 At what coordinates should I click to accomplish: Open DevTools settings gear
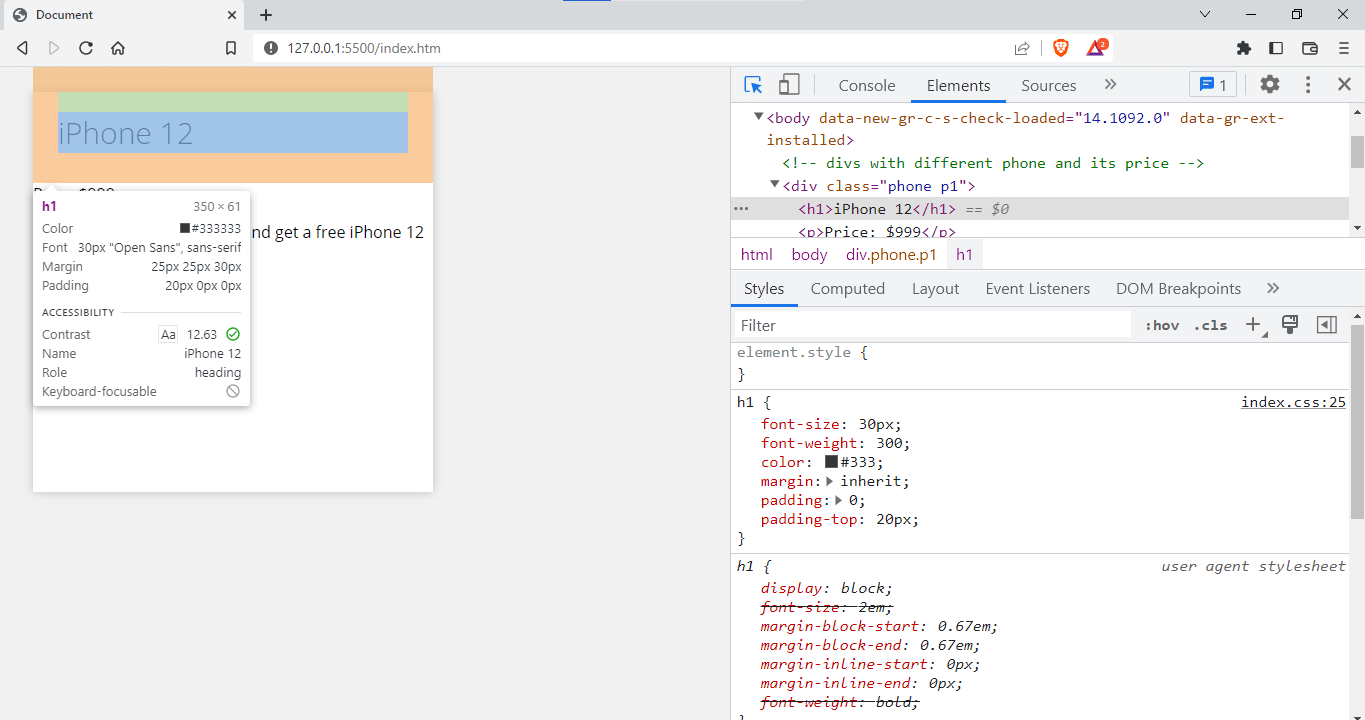pos(1269,84)
